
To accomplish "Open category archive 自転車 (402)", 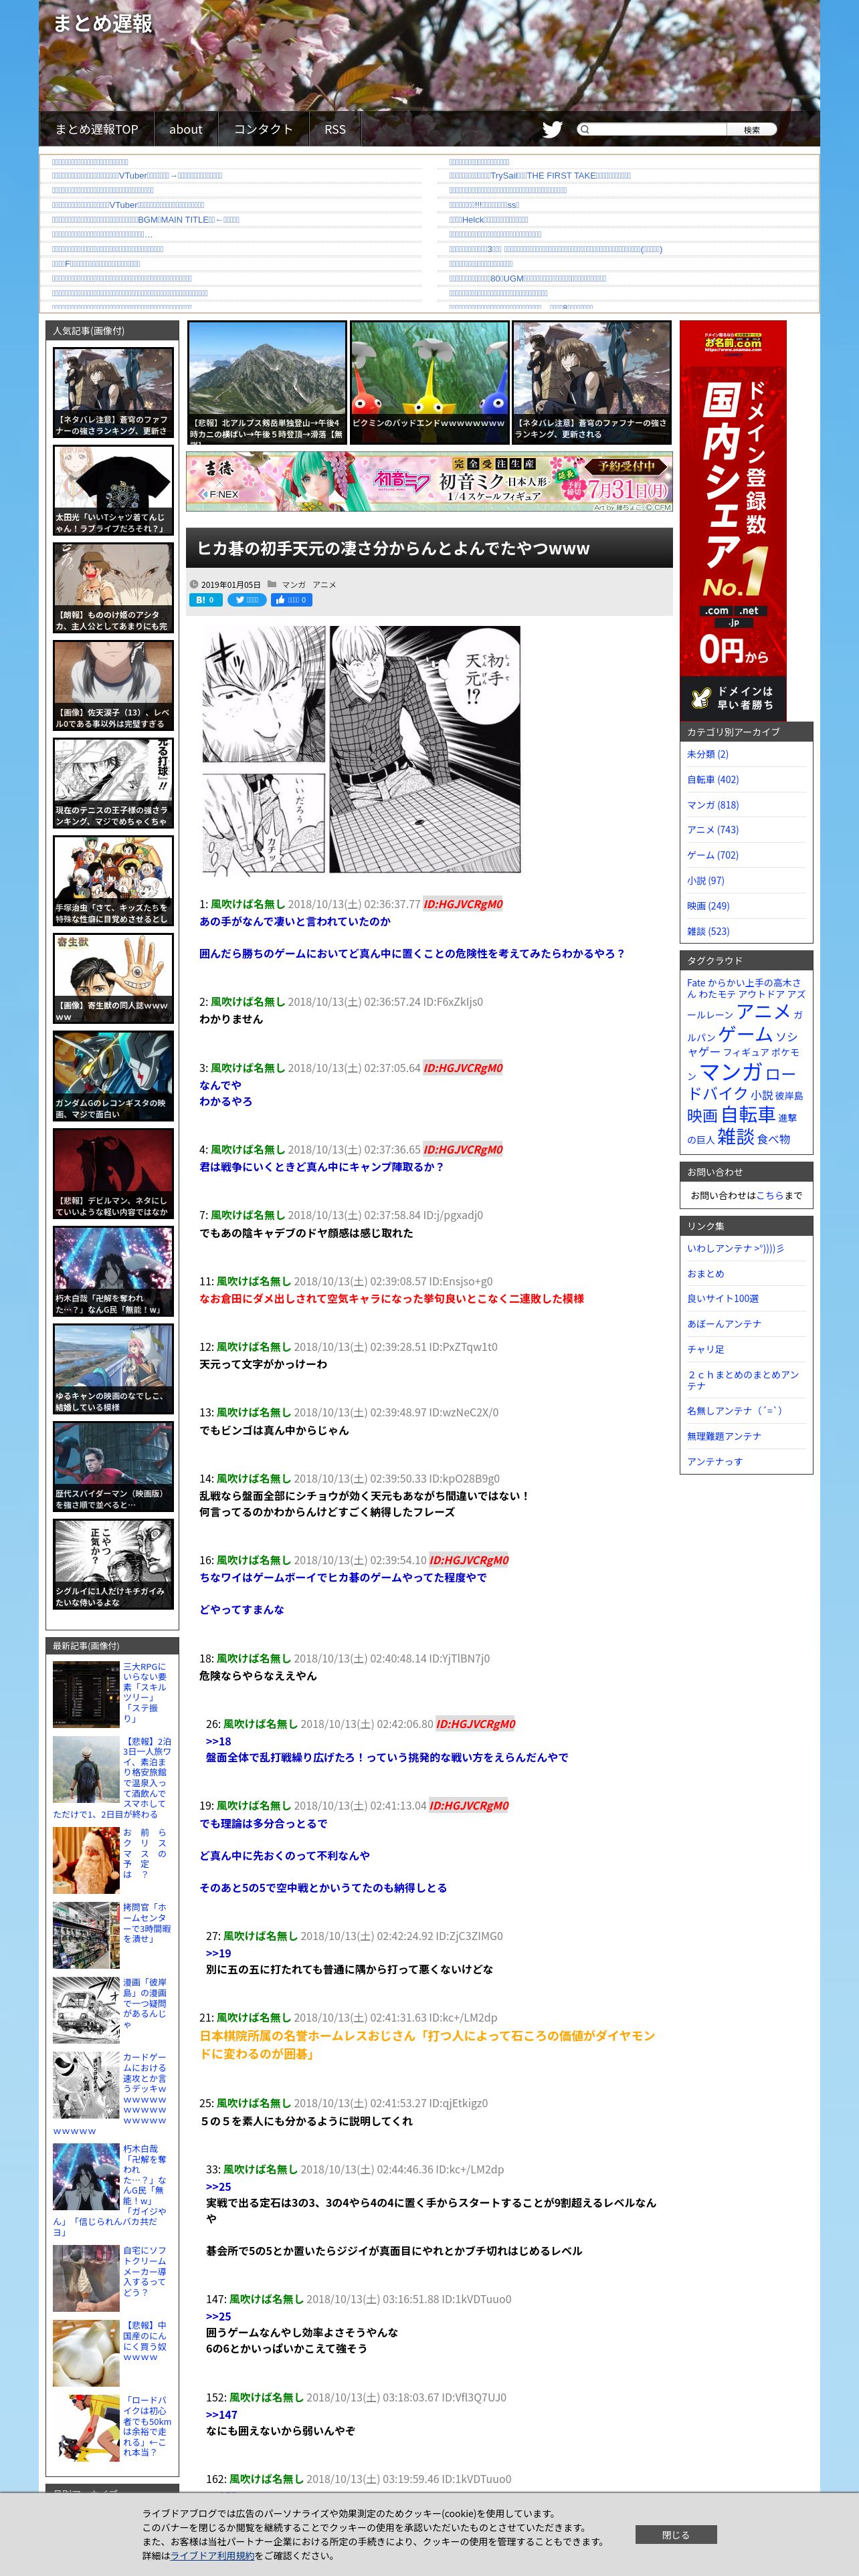I will [713, 779].
